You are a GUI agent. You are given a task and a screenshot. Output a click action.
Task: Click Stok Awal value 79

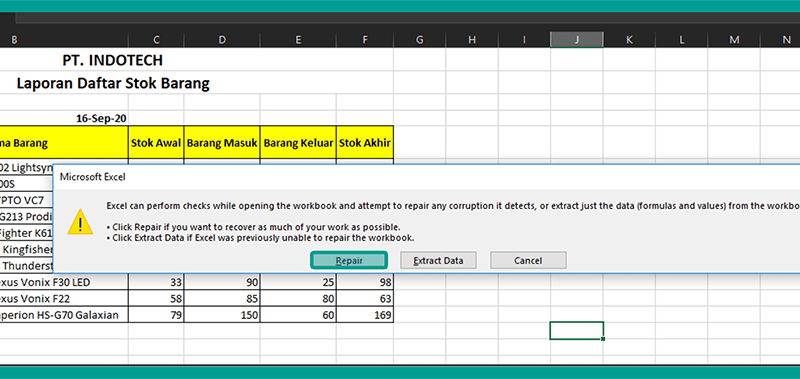pyautogui.click(x=156, y=315)
